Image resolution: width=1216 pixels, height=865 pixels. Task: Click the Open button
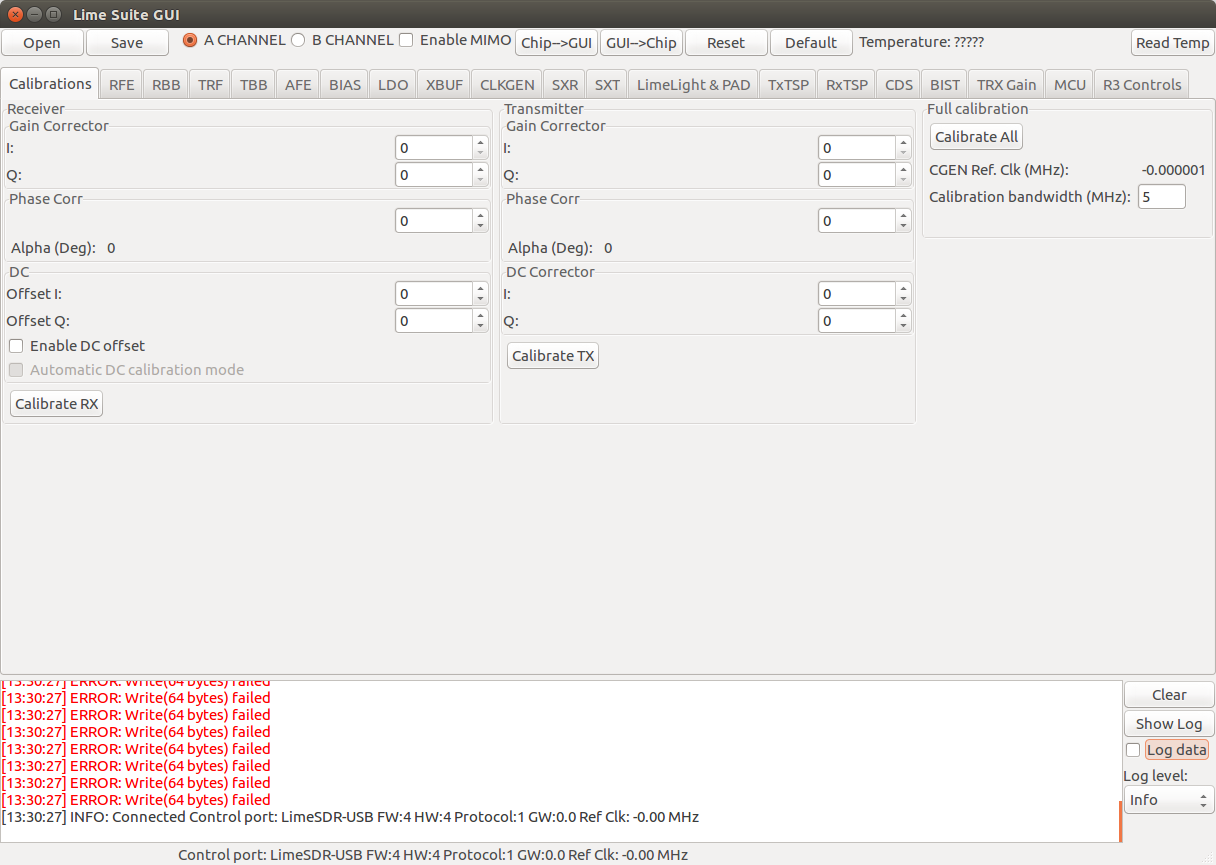coord(42,43)
